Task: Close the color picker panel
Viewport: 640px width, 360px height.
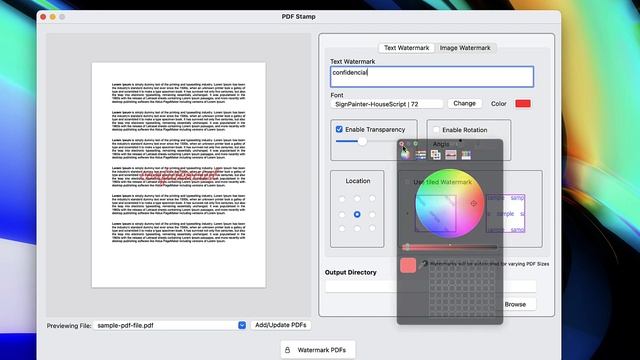Action: pos(402,144)
